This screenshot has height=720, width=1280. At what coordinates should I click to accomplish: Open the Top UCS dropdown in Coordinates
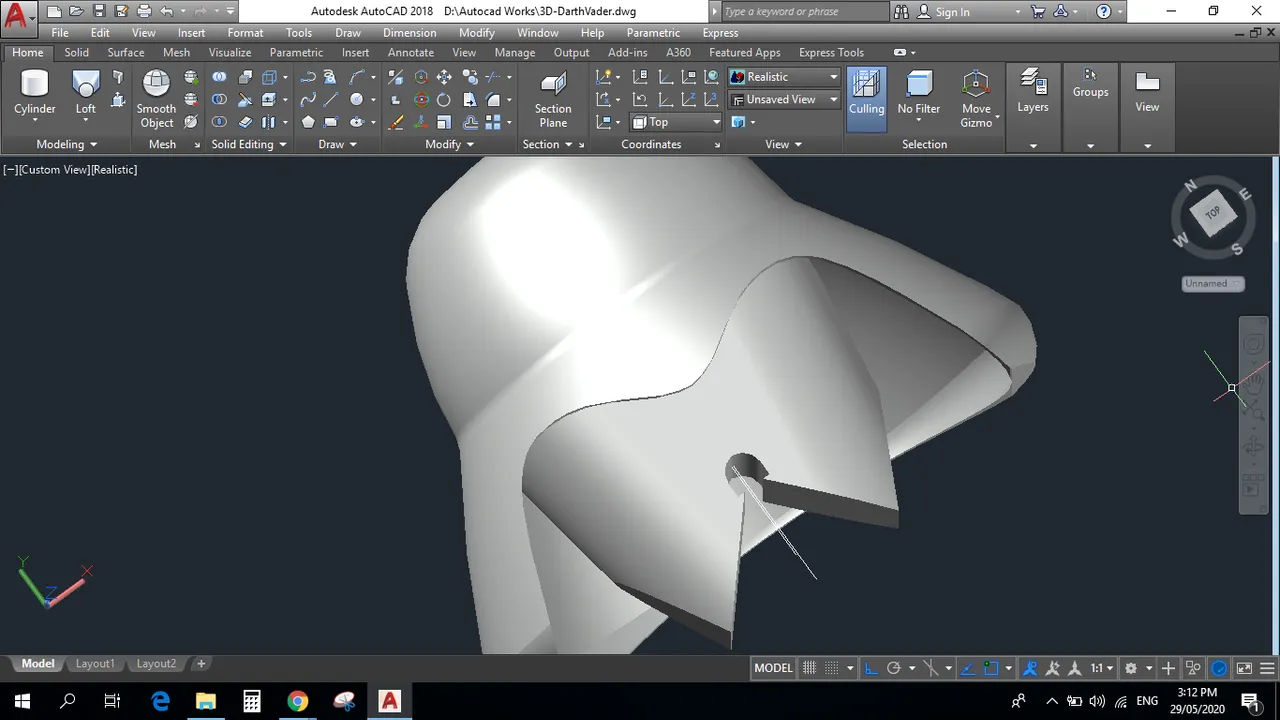click(675, 122)
